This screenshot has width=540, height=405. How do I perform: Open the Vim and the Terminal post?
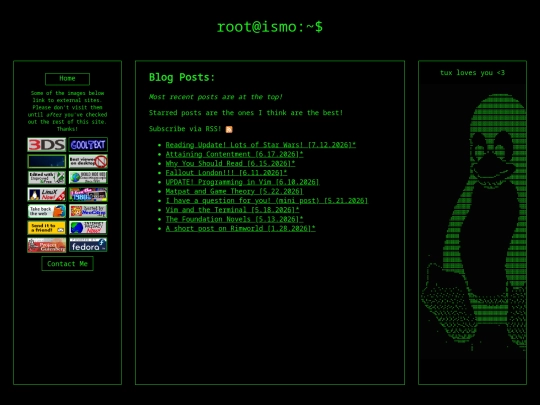(232, 210)
